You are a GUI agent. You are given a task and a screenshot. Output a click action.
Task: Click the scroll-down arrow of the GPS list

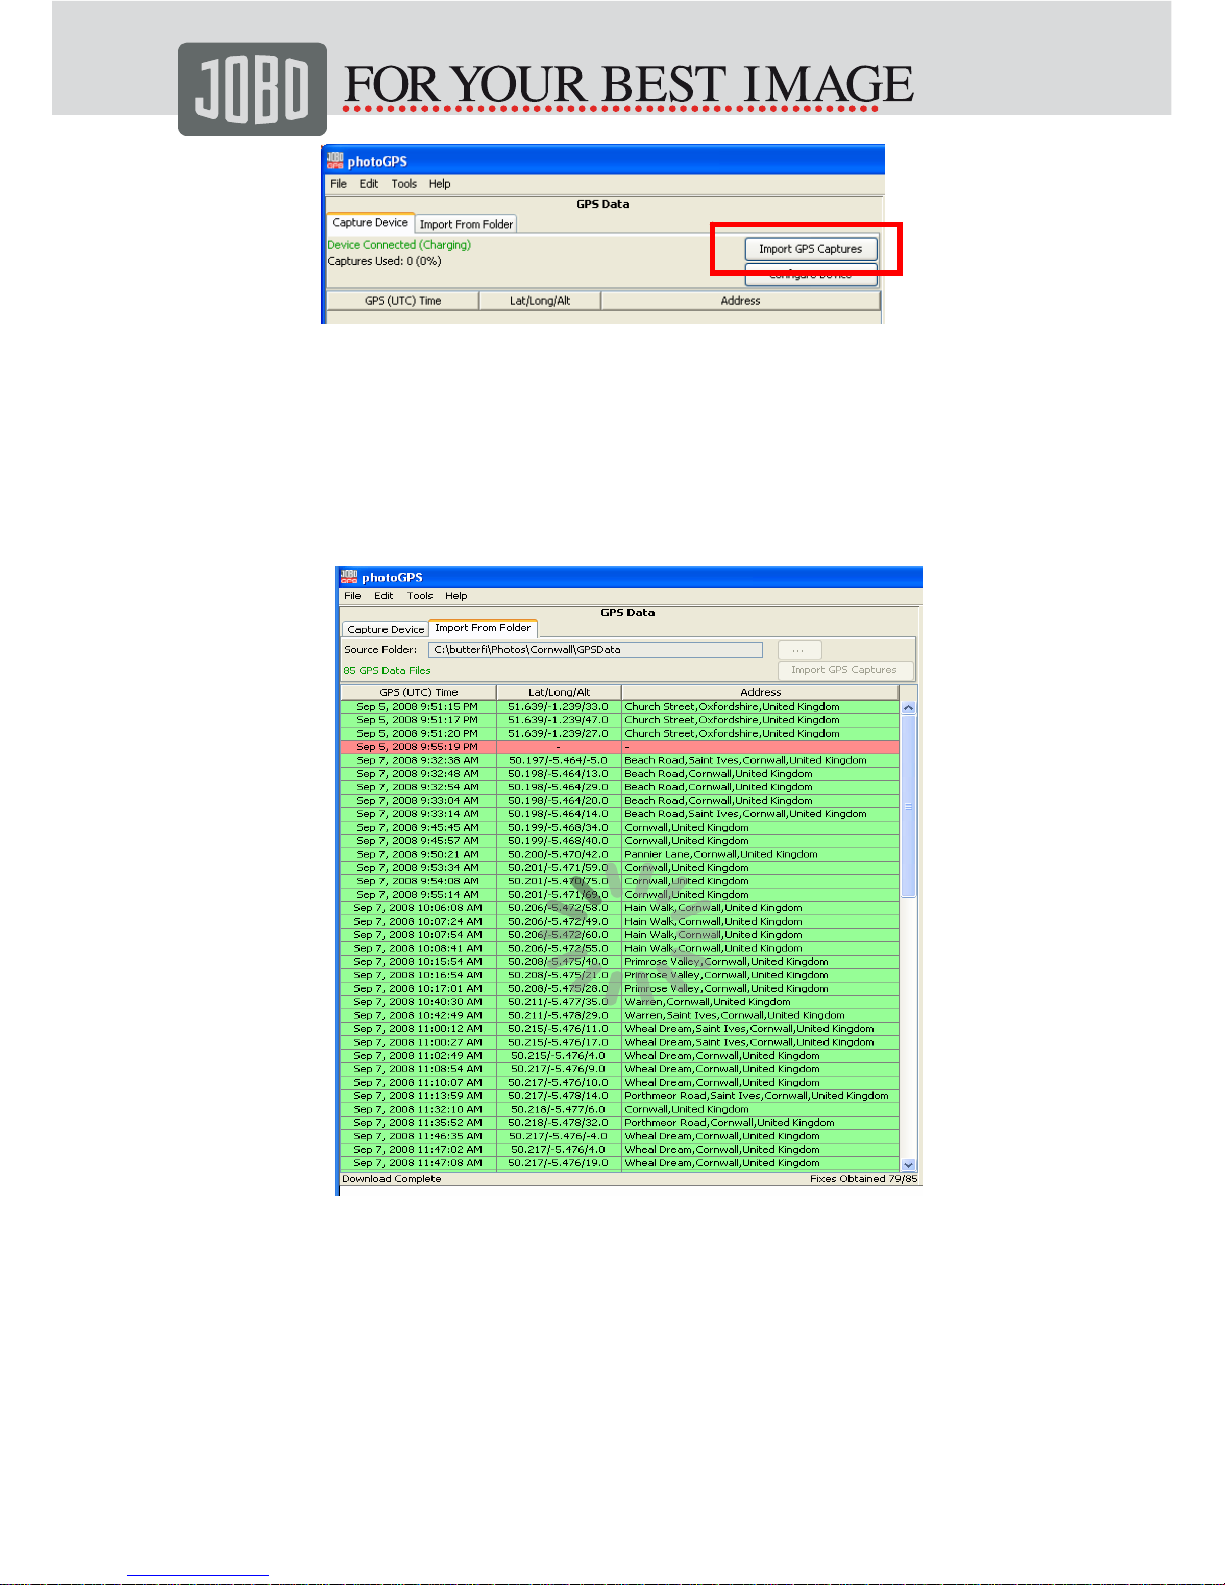click(909, 1164)
